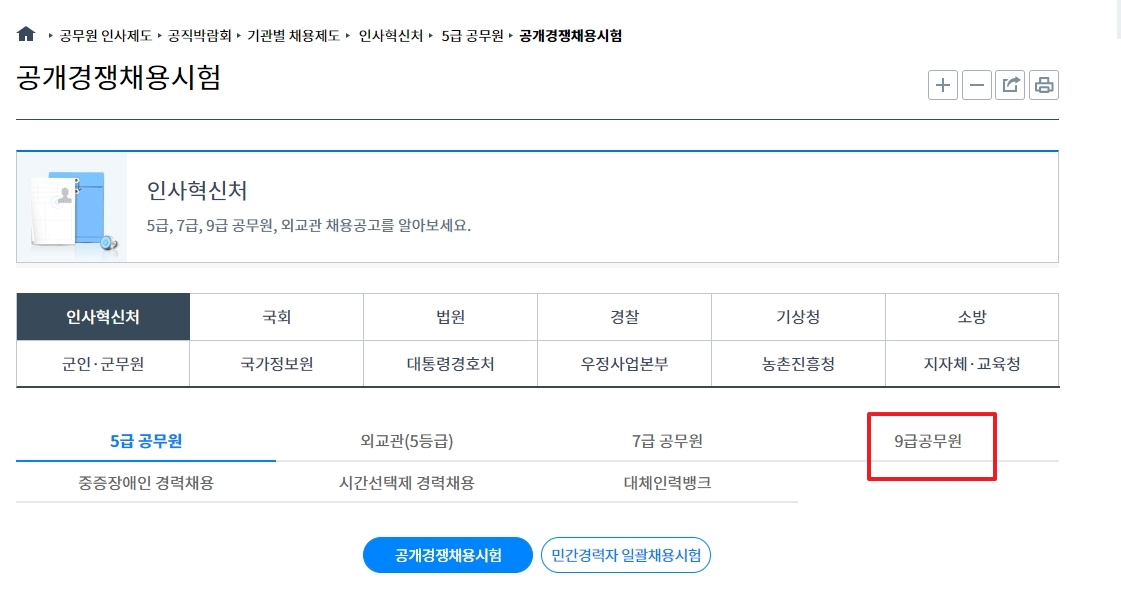Switch to the 기상청 tab
Image resolution: width=1121 pixels, height=589 pixels.
(797, 315)
